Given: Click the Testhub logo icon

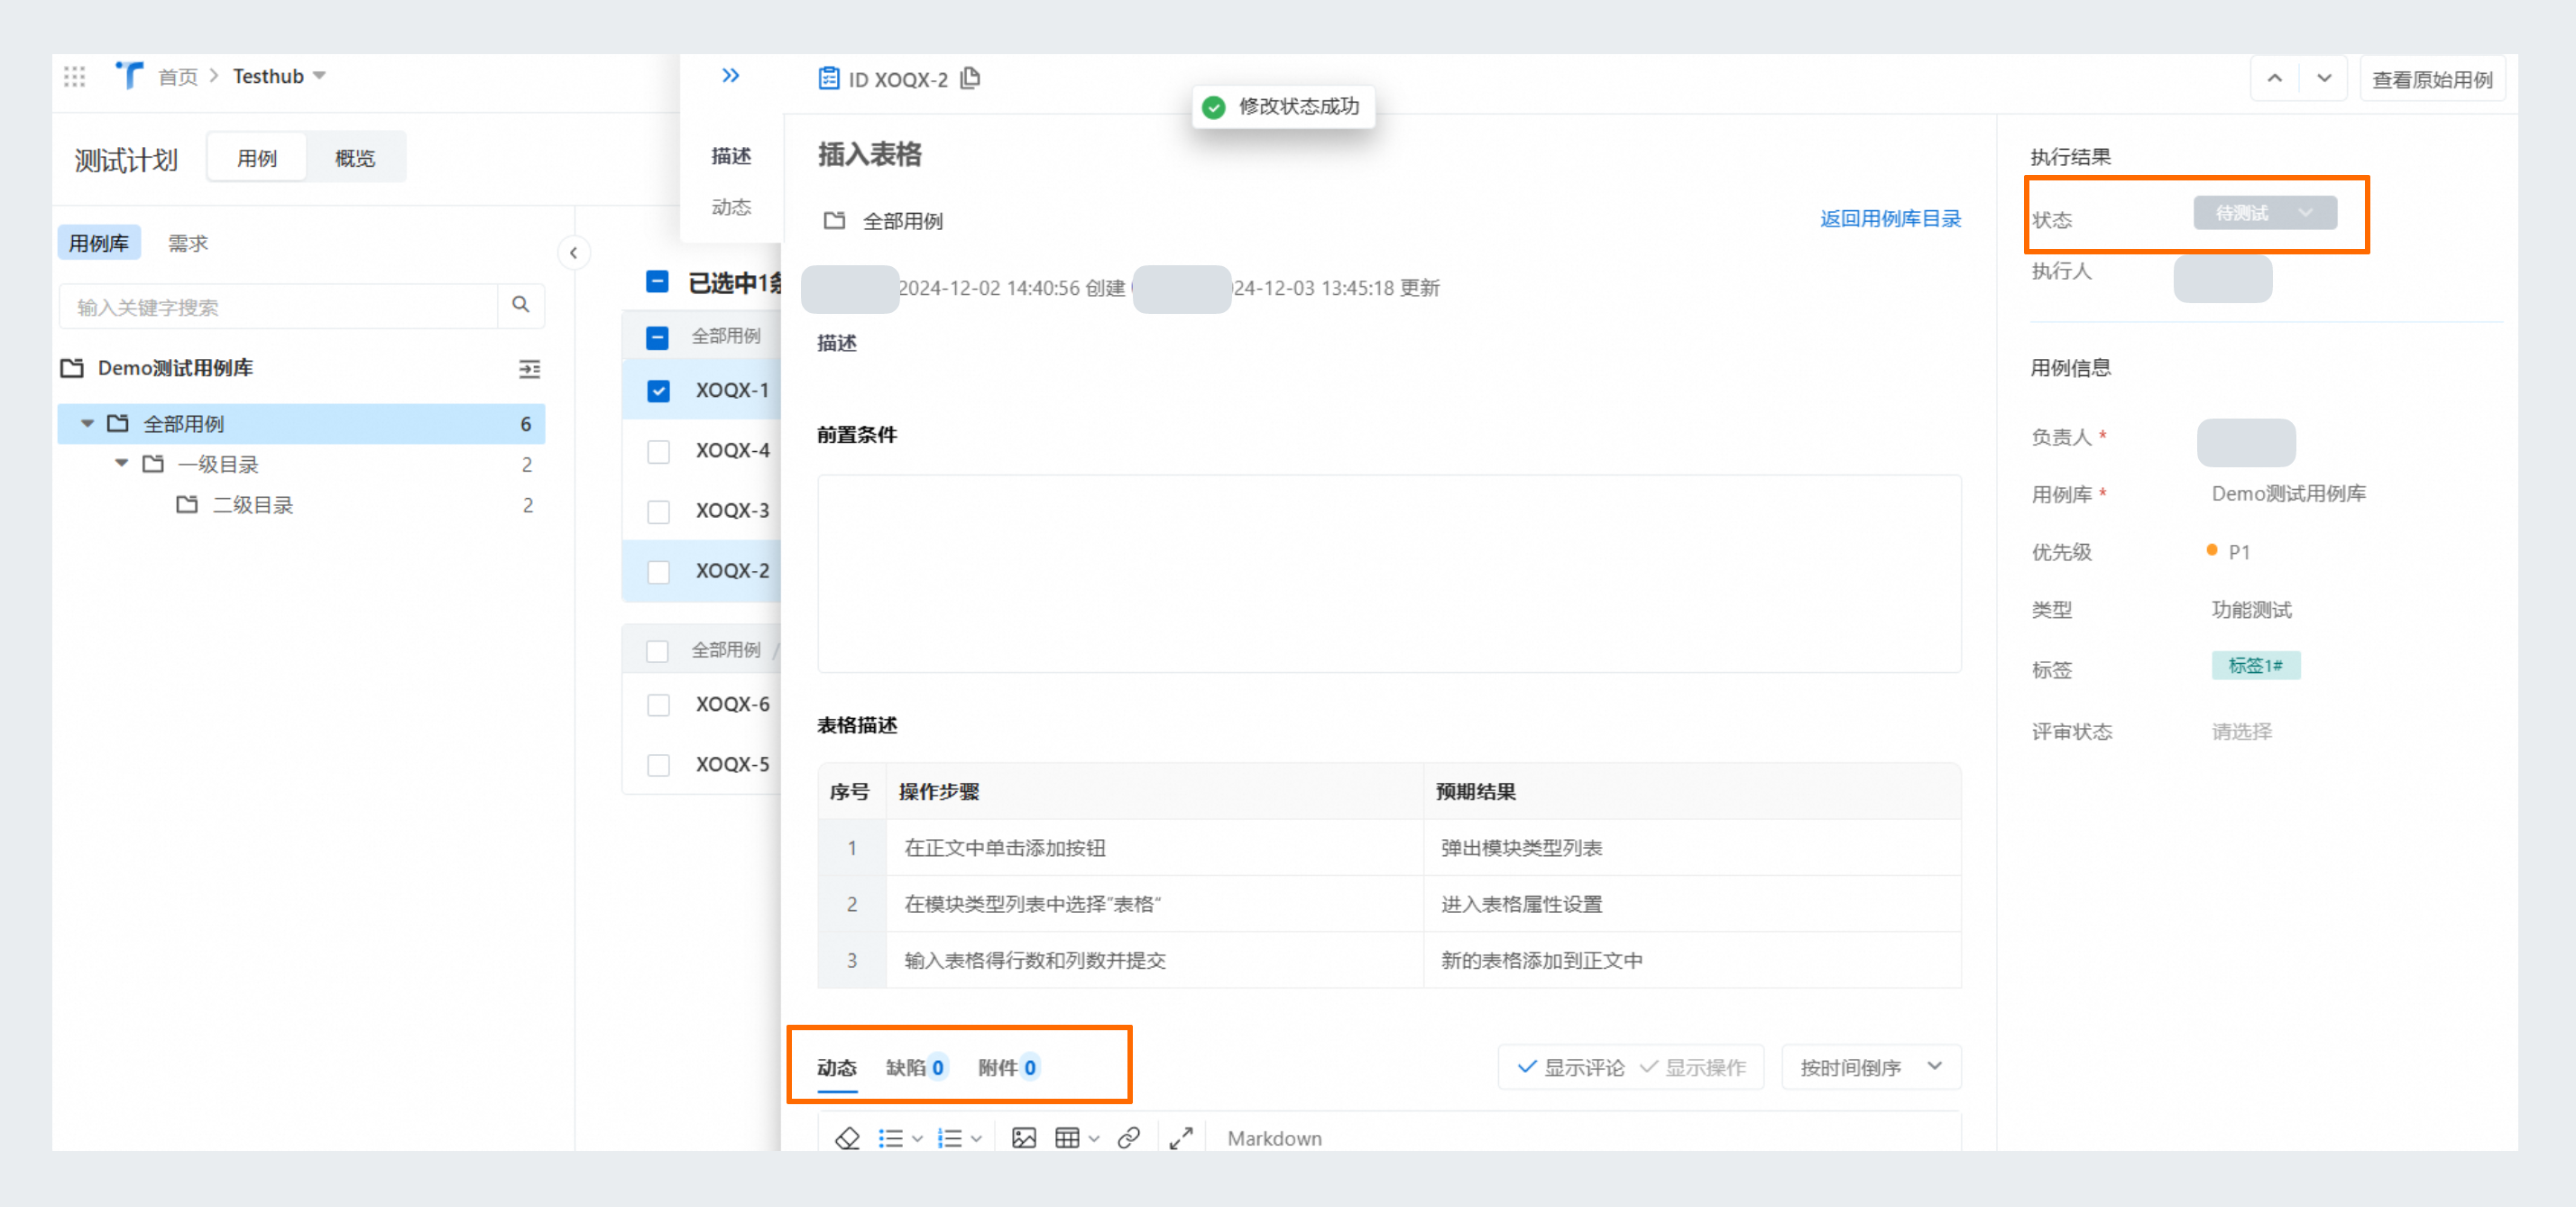Looking at the screenshot, I should coord(129,75).
